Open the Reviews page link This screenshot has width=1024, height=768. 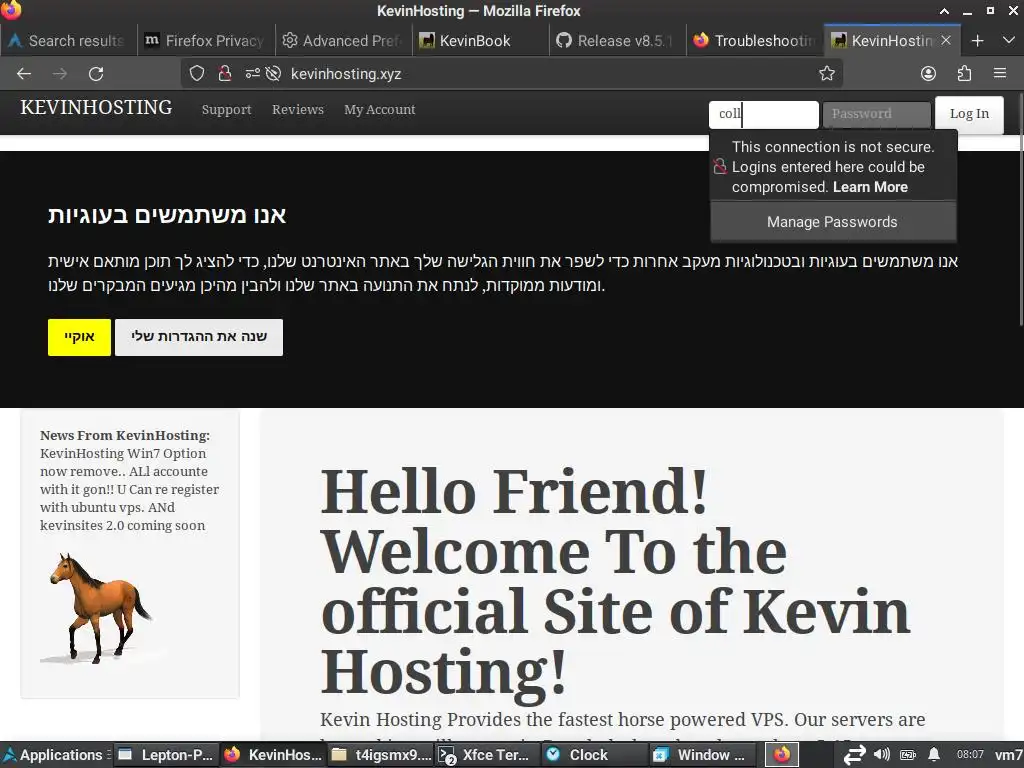coord(298,110)
